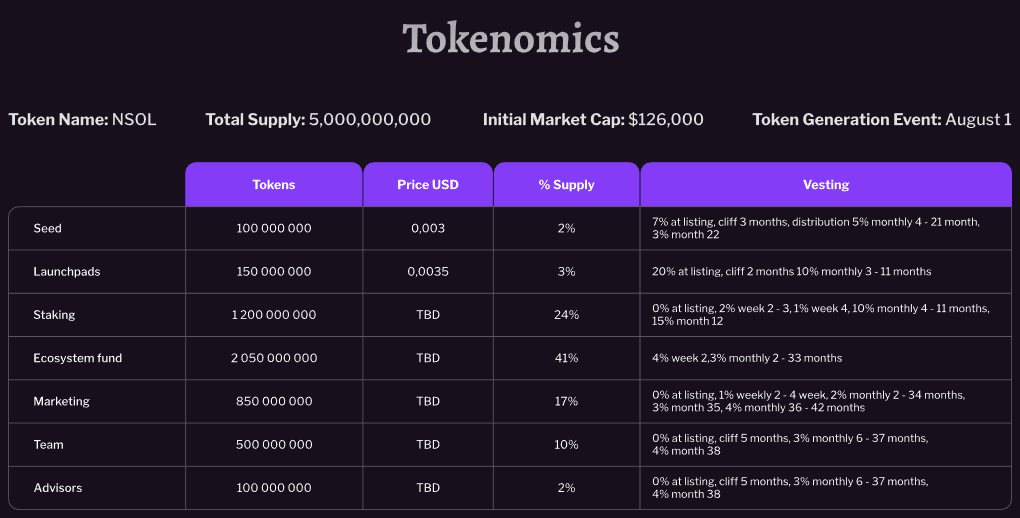1020x518 pixels.
Task: Click the Marketing row label
Action: click(62, 401)
